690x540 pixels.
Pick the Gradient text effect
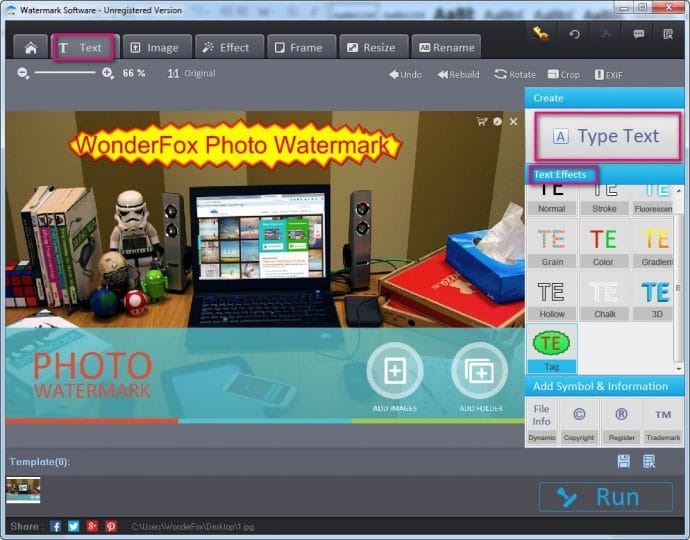point(656,245)
